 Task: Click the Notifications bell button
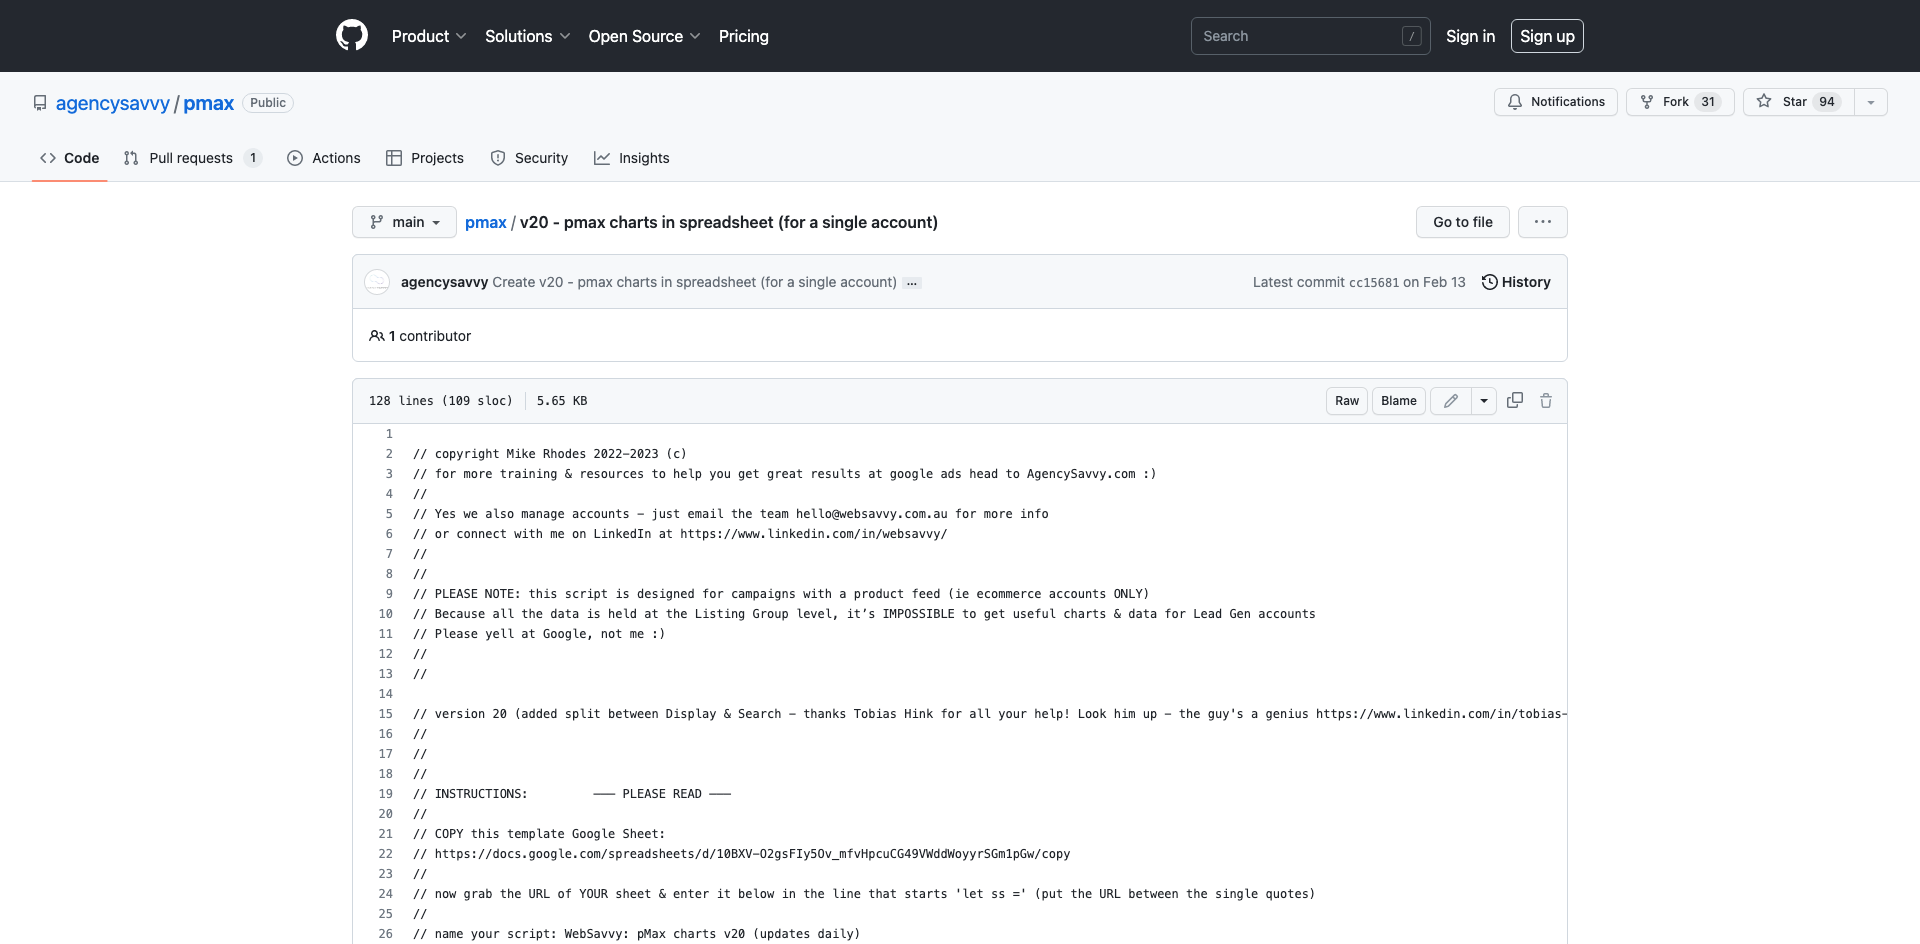(1555, 102)
